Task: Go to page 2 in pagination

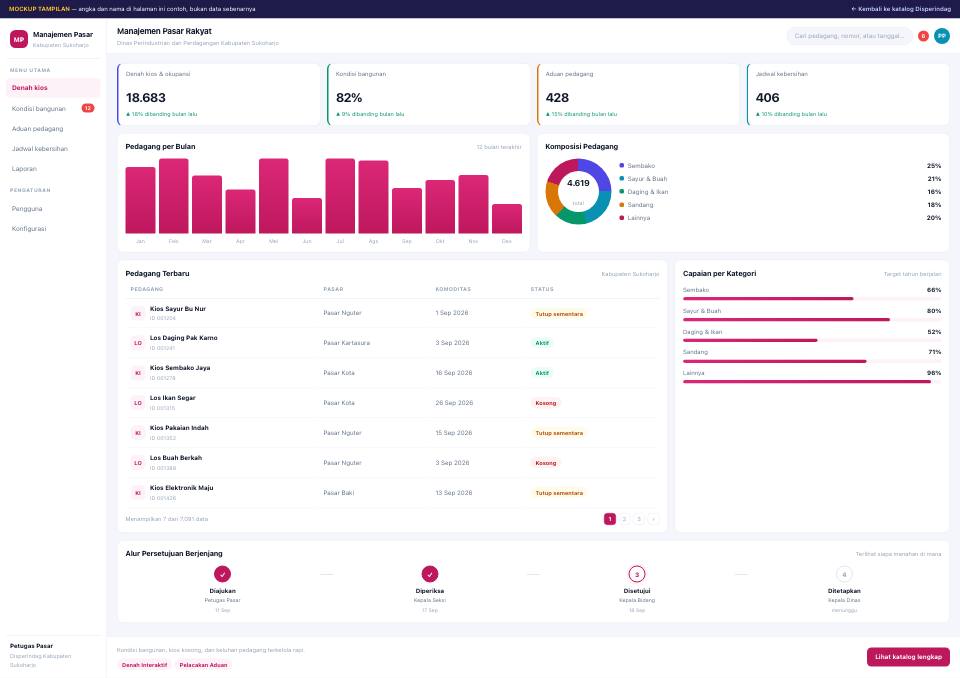Action: pyautogui.click(x=624, y=519)
